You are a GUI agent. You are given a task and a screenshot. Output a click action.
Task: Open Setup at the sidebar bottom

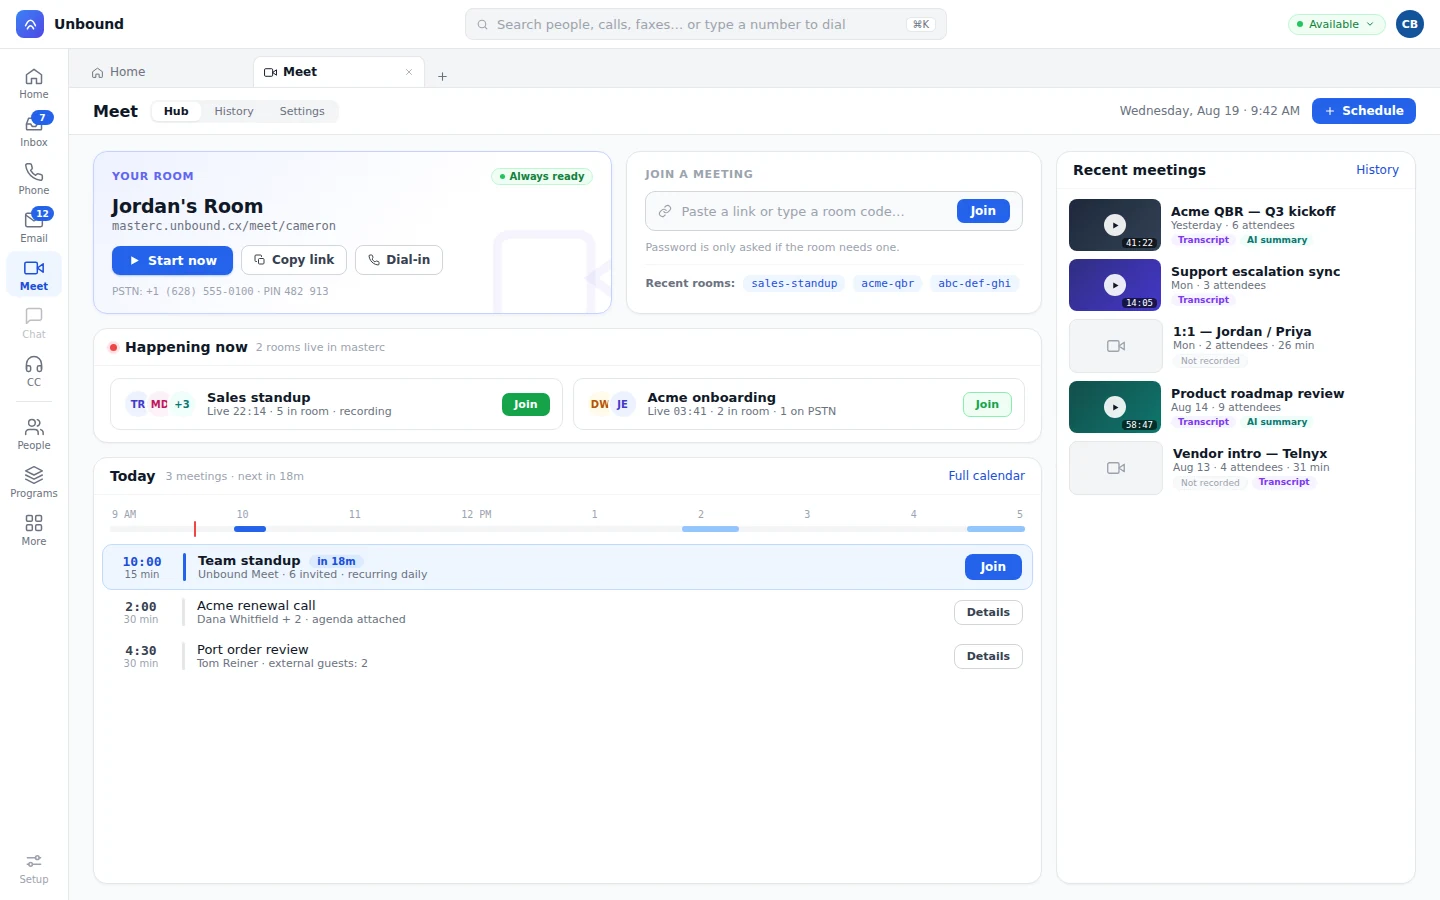[x=34, y=868]
